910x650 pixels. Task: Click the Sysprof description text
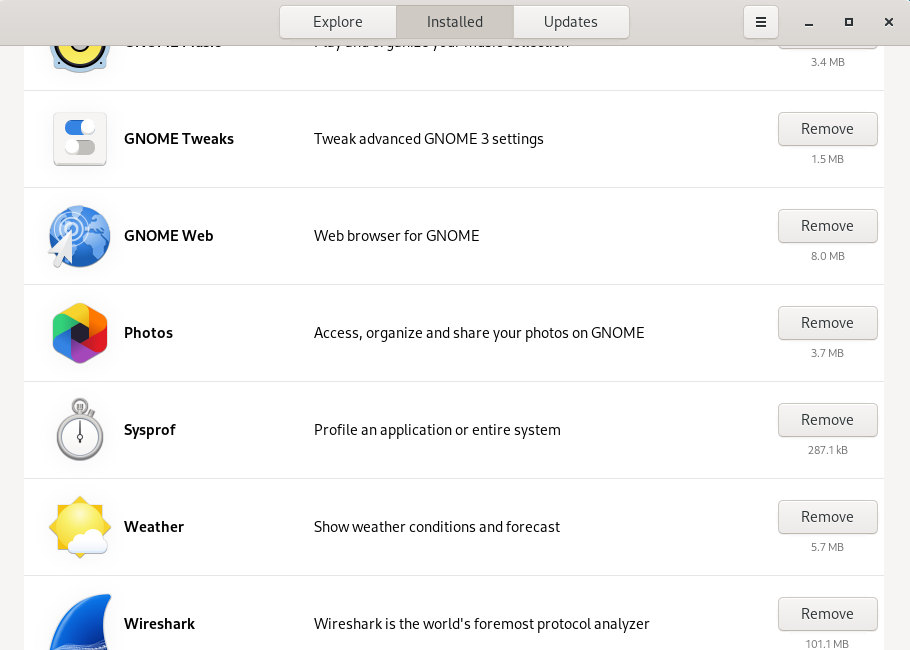click(x=437, y=430)
